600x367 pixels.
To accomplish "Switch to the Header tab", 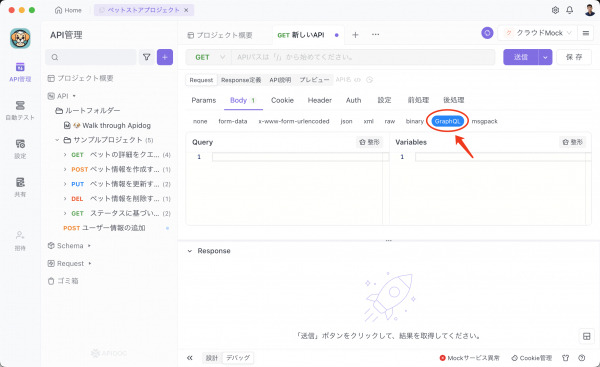I will tap(320, 100).
